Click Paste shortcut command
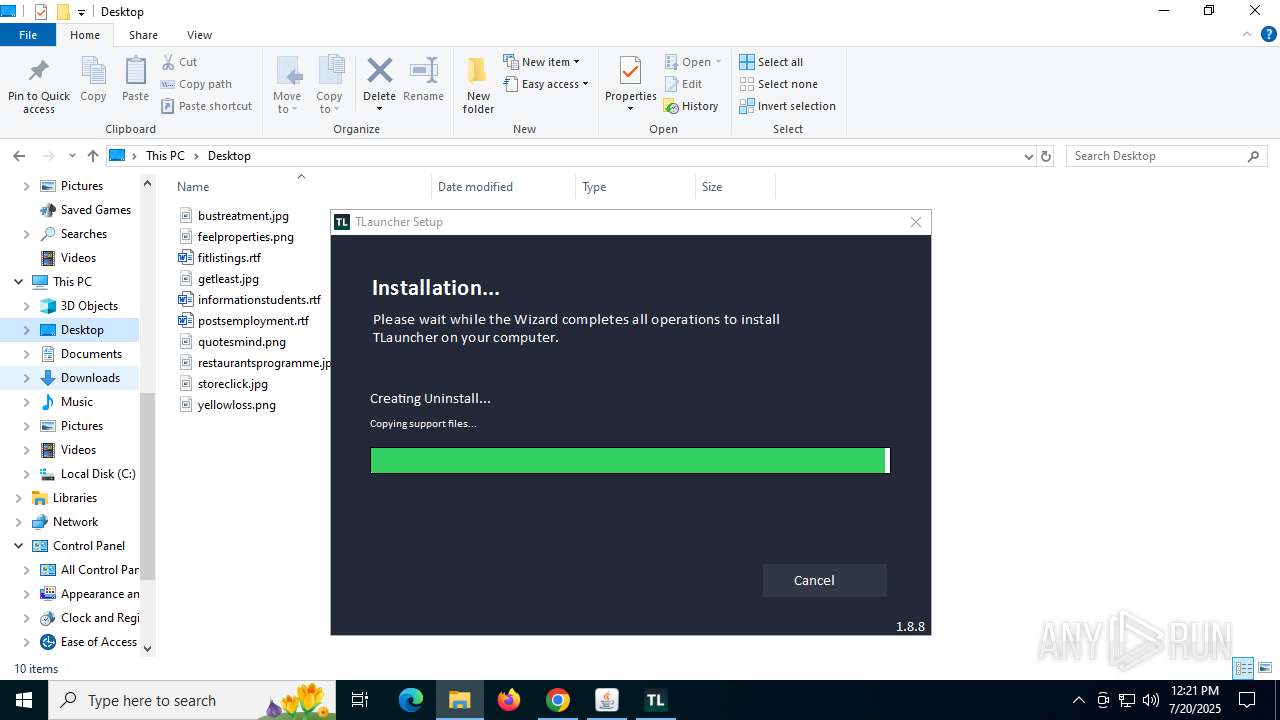 206,106
